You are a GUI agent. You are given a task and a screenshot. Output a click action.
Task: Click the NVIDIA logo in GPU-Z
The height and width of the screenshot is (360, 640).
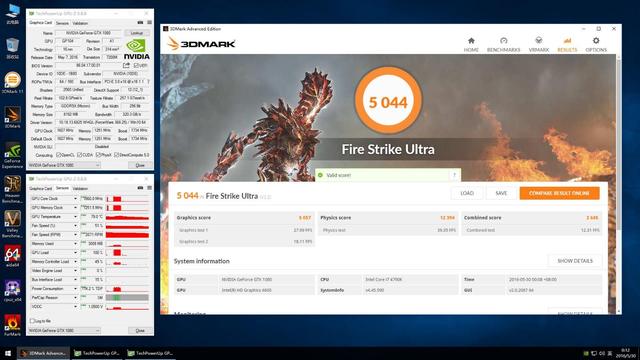136,49
